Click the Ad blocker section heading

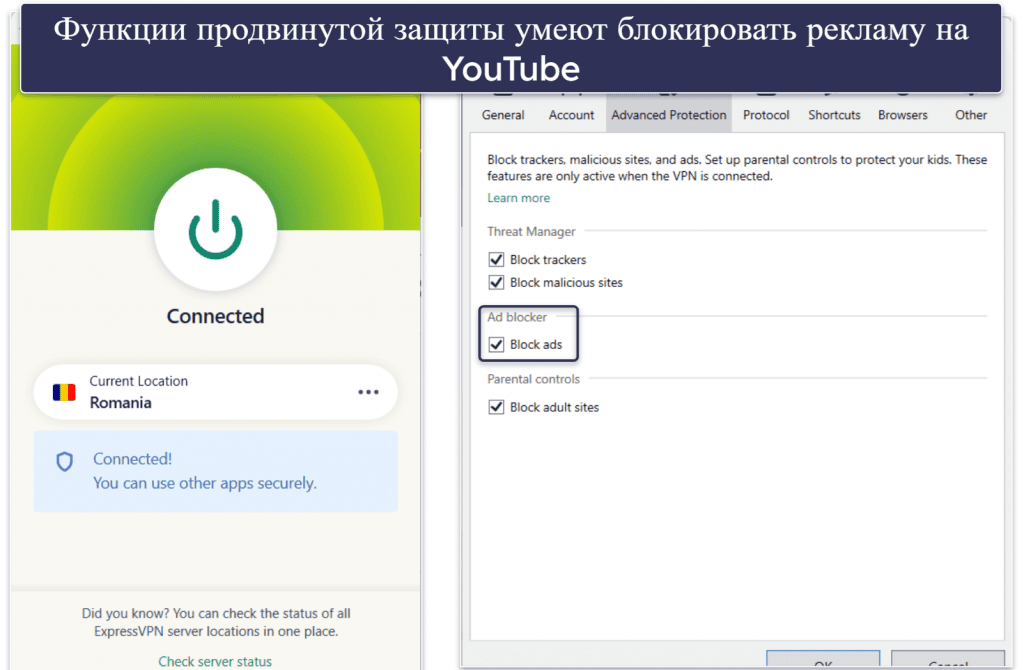tap(517, 317)
